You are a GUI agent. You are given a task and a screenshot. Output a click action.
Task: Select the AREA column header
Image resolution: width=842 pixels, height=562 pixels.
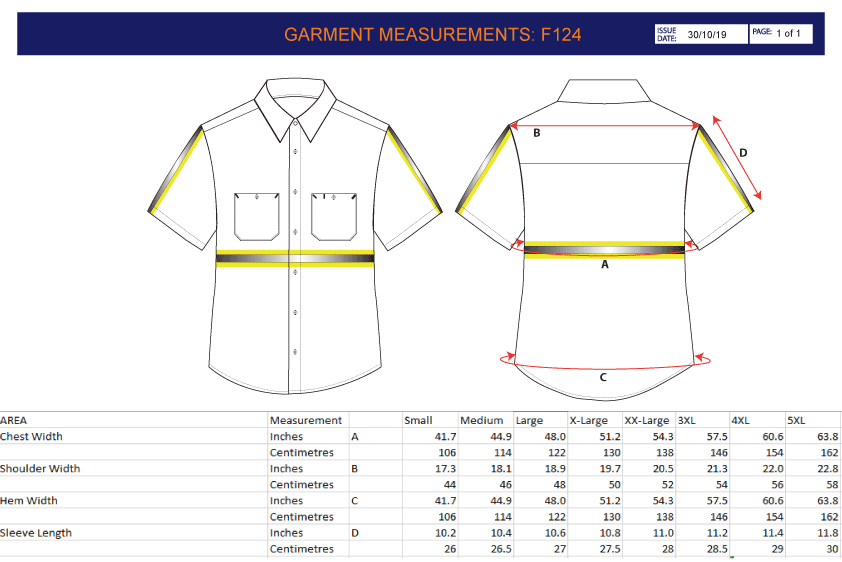[13, 420]
